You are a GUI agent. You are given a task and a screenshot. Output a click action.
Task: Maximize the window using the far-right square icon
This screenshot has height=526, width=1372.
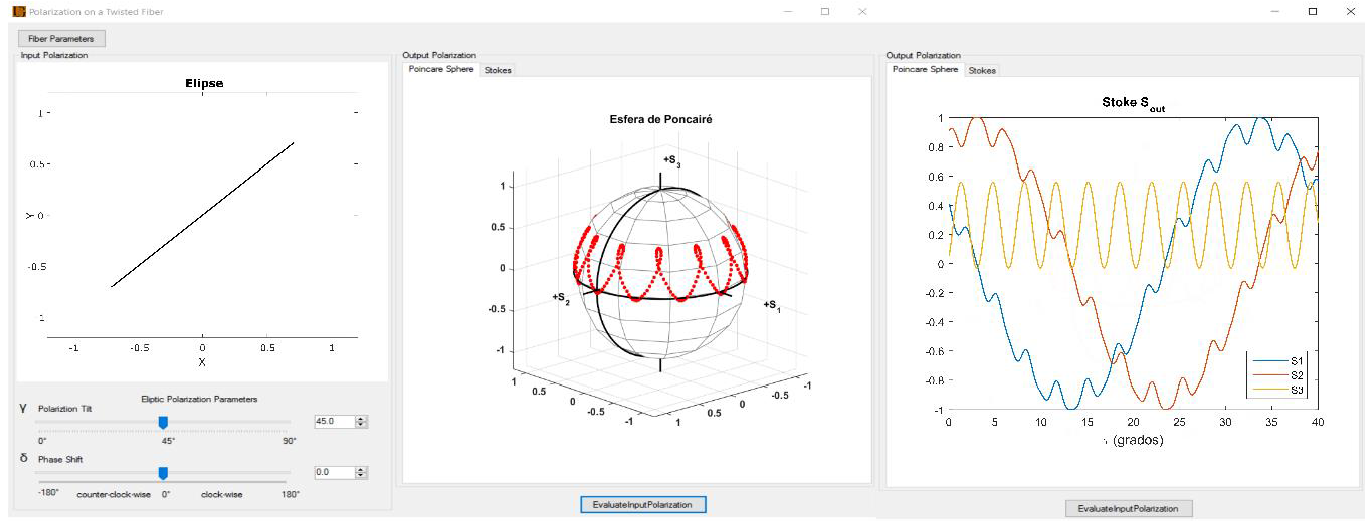pos(1313,11)
